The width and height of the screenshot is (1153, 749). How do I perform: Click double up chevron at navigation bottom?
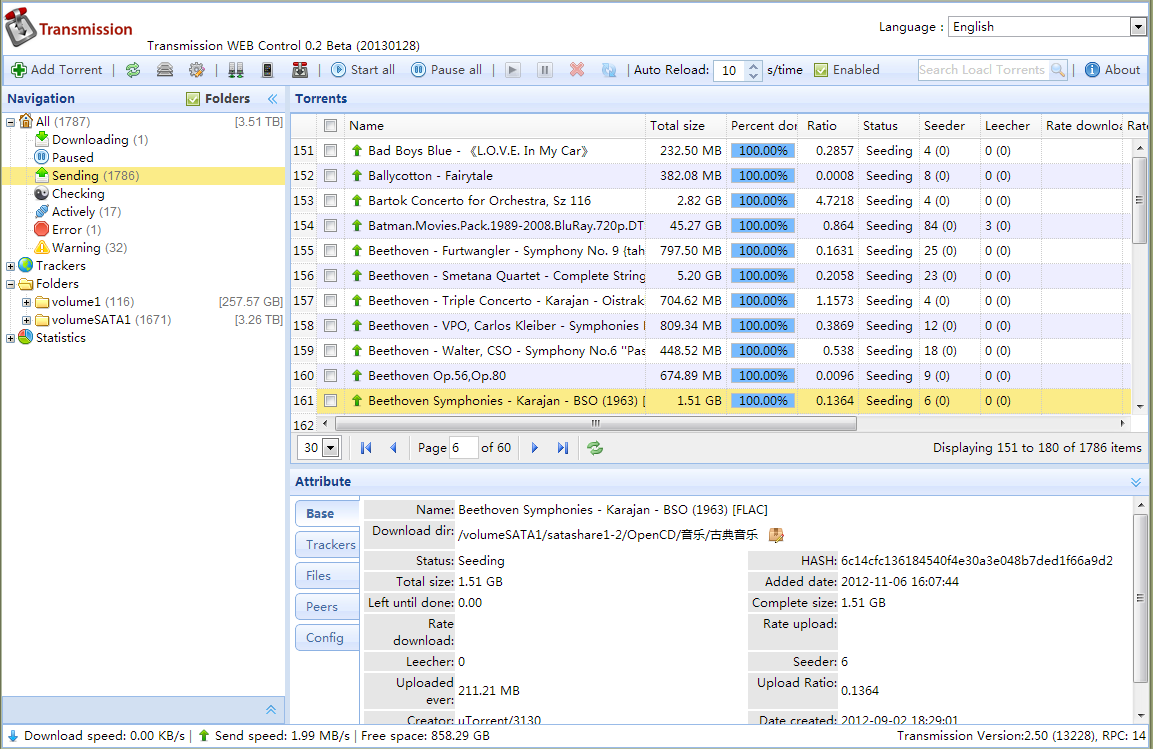tap(271, 709)
